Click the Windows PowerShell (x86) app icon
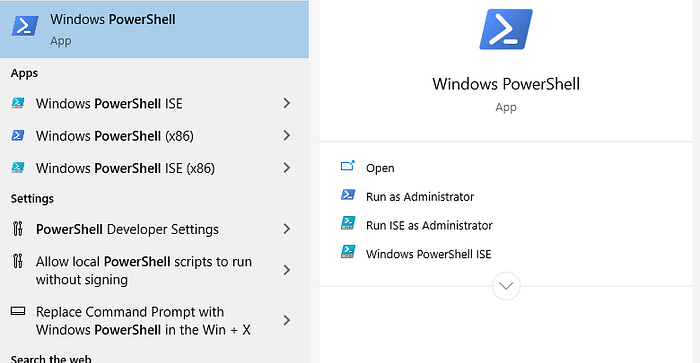 [18, 135]
